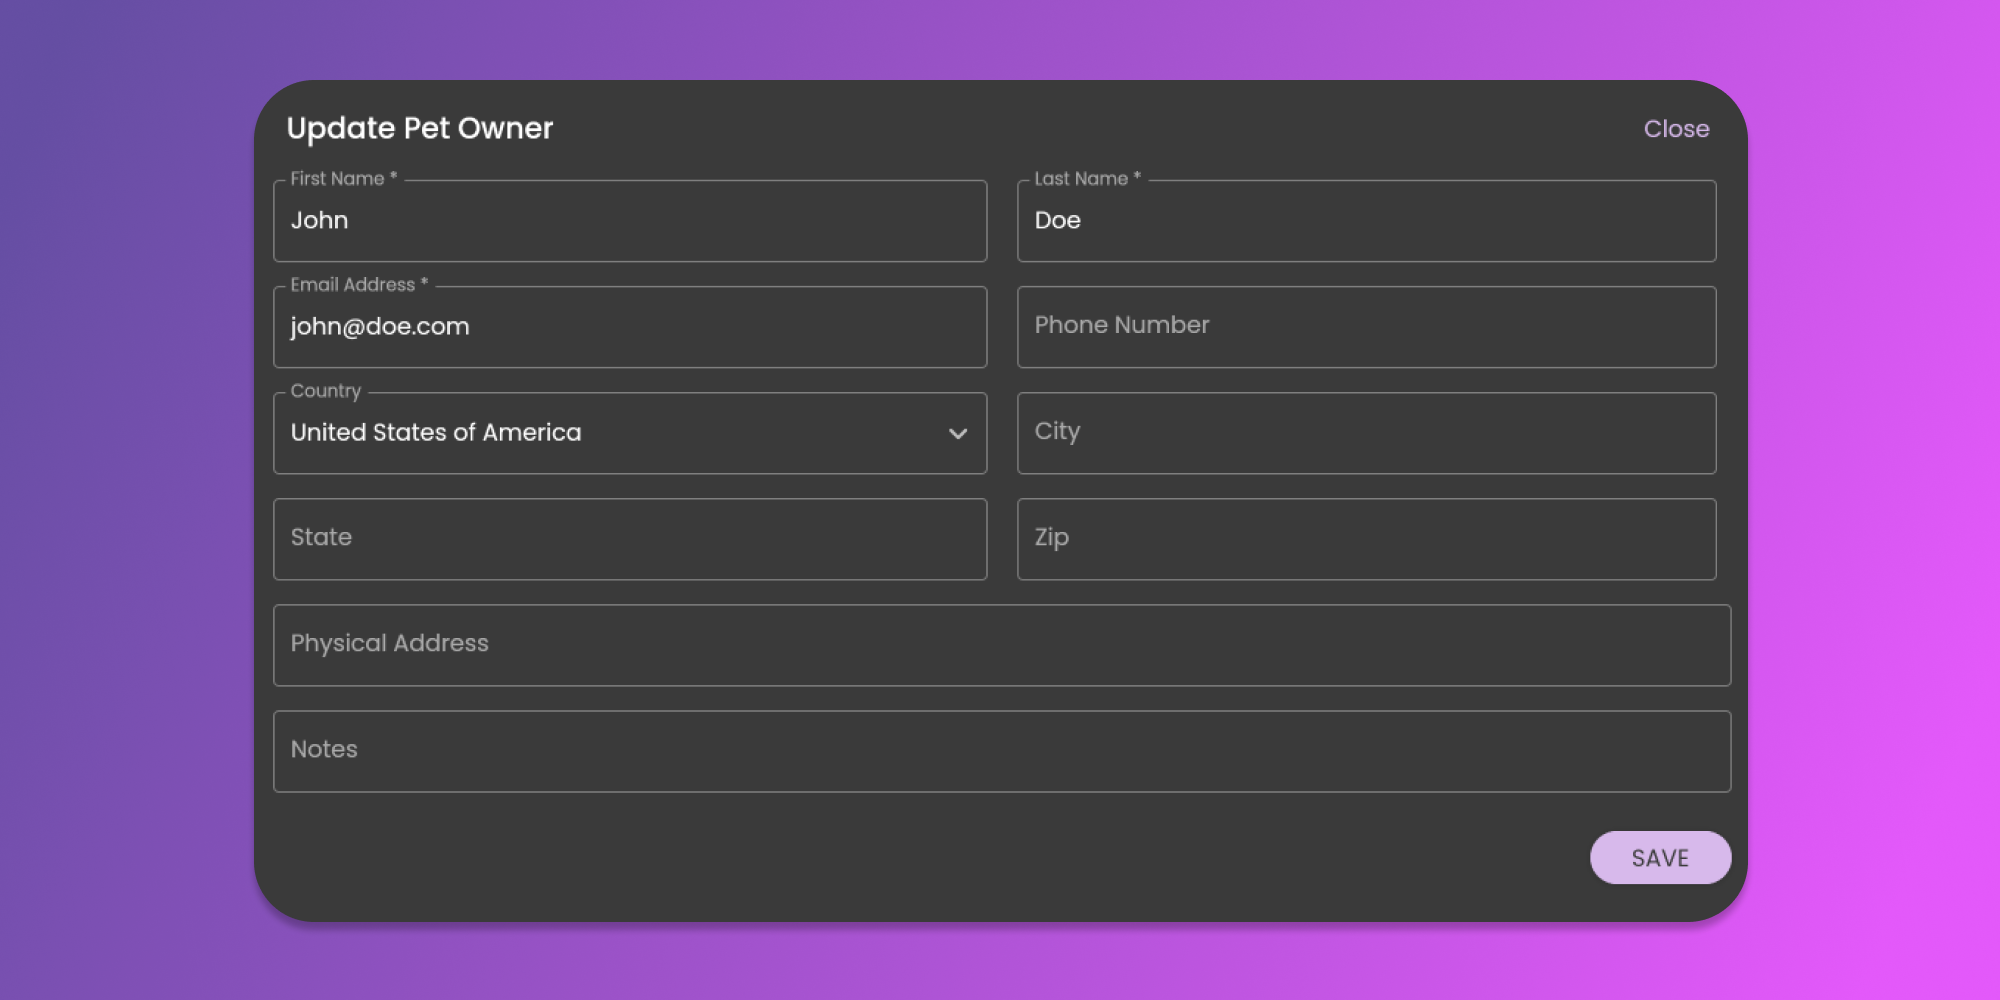Expand the Country dropdown chevron arrow
This screenshot has width=2000, height=1000.
(957, 433)
